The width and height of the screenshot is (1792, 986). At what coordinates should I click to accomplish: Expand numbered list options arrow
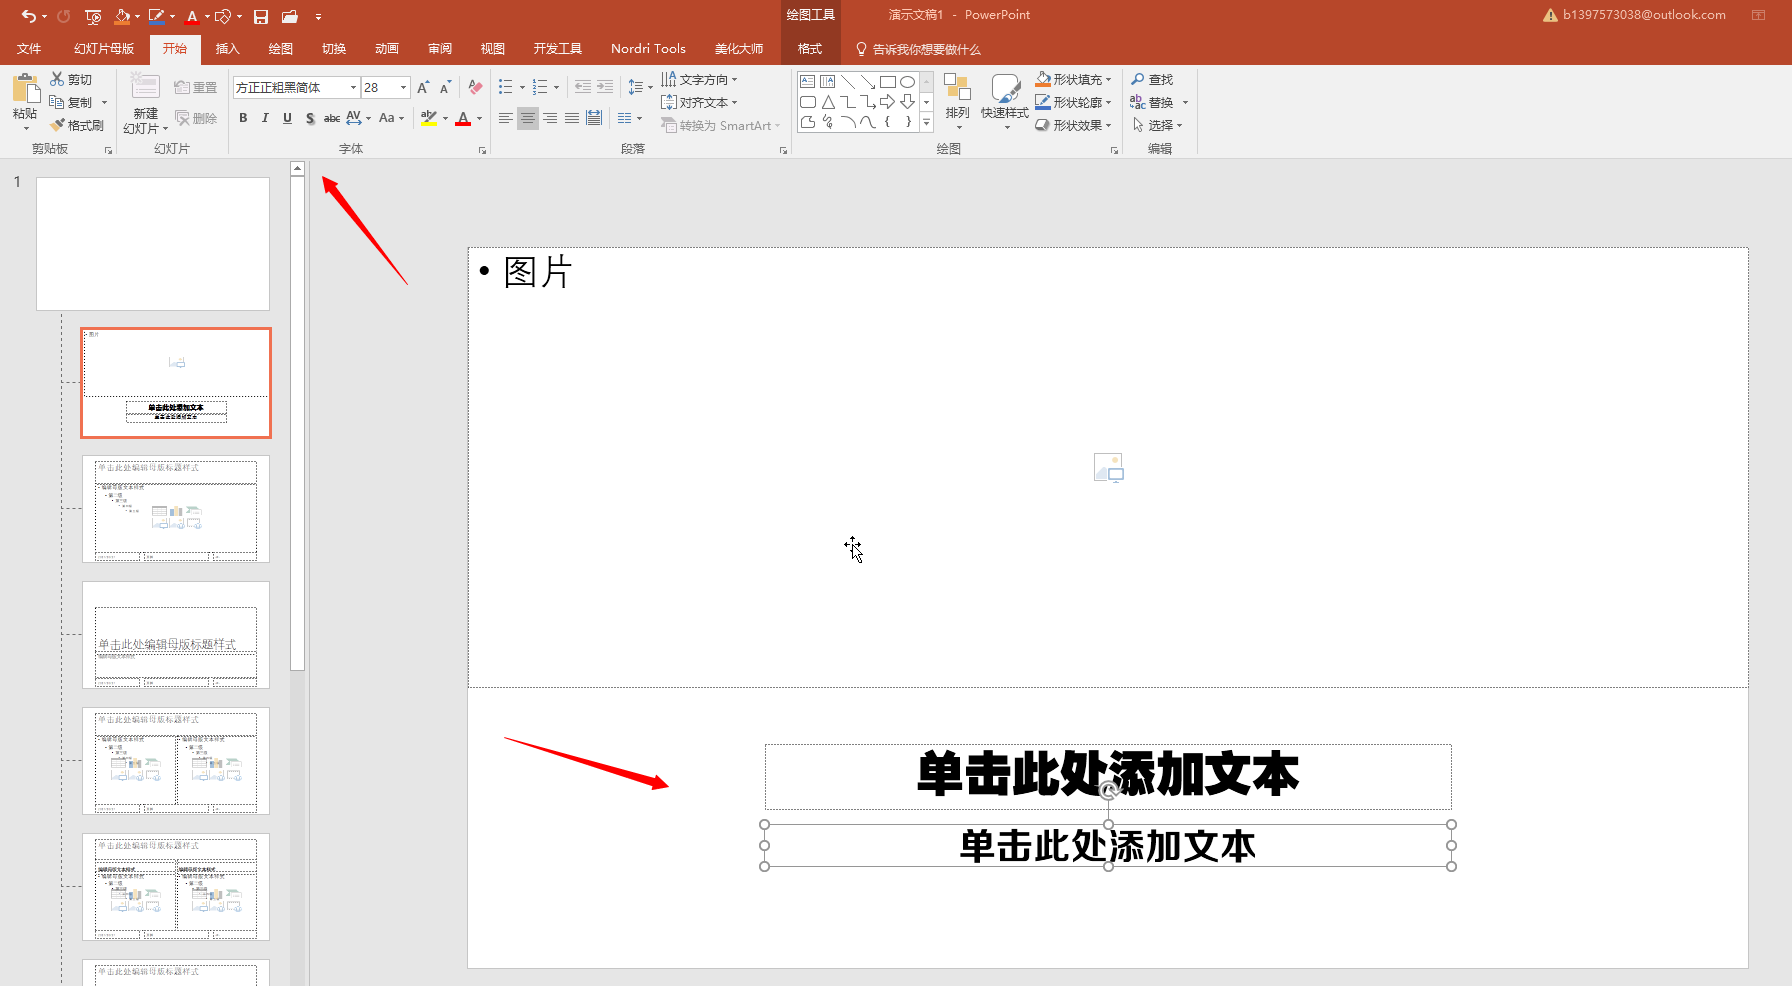pyautogui.click(x=557, y=88)
